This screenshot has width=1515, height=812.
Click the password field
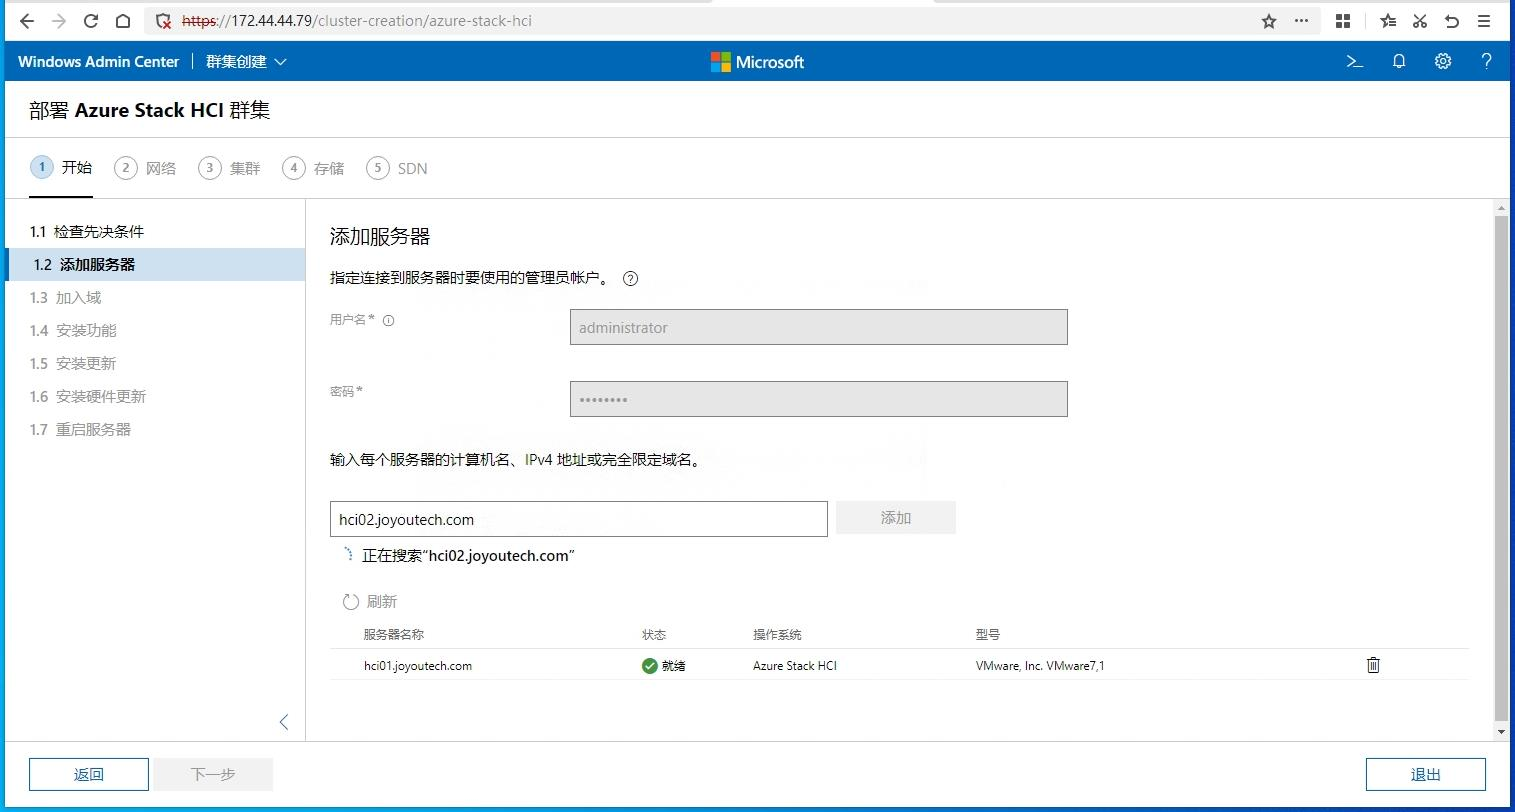coord(818,399)
